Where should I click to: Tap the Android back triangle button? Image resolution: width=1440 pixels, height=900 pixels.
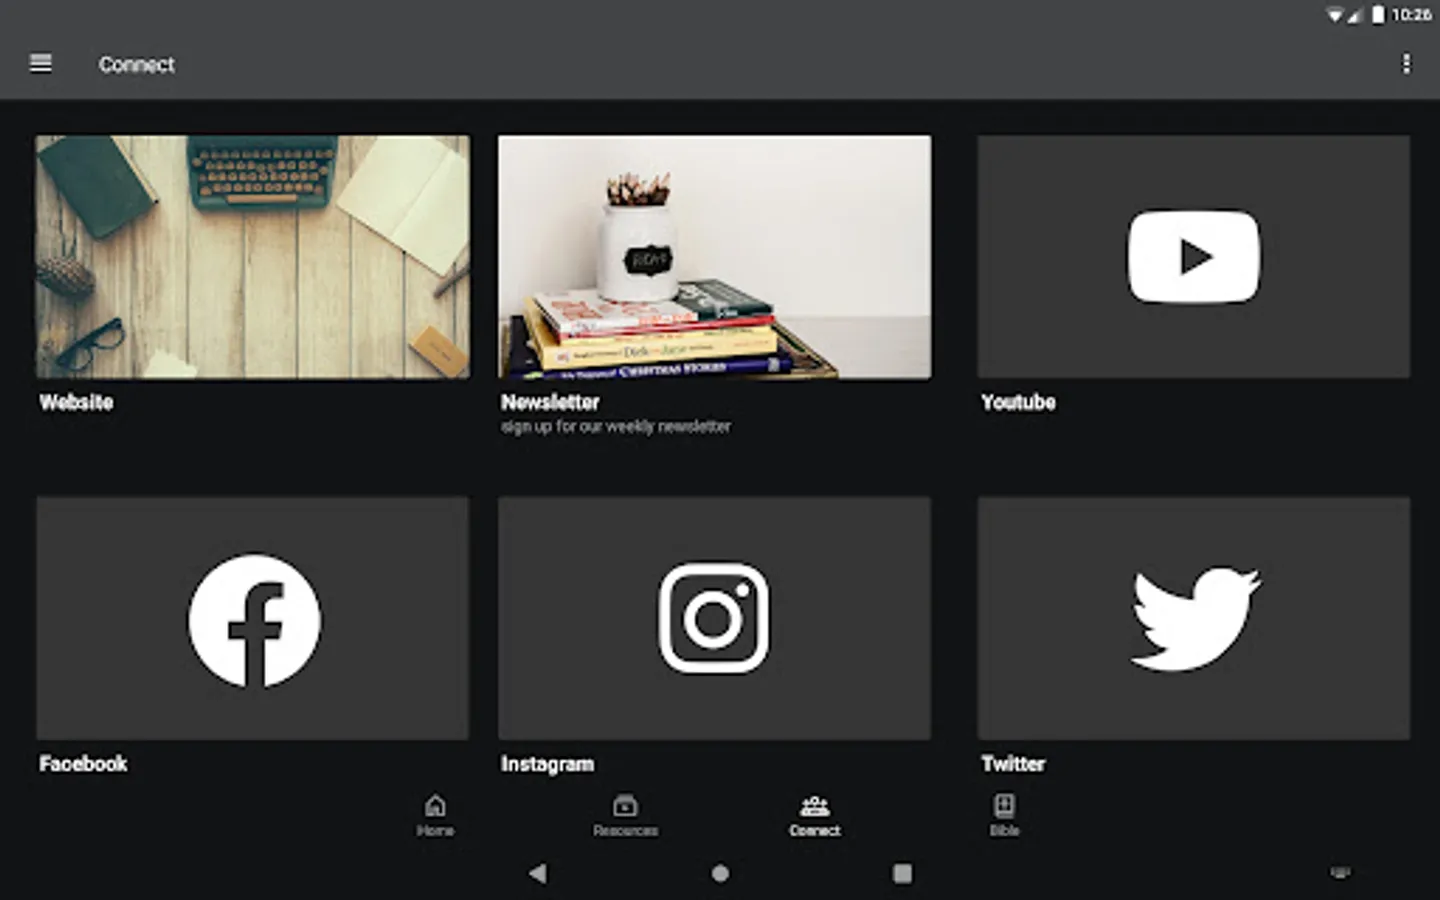538,873
